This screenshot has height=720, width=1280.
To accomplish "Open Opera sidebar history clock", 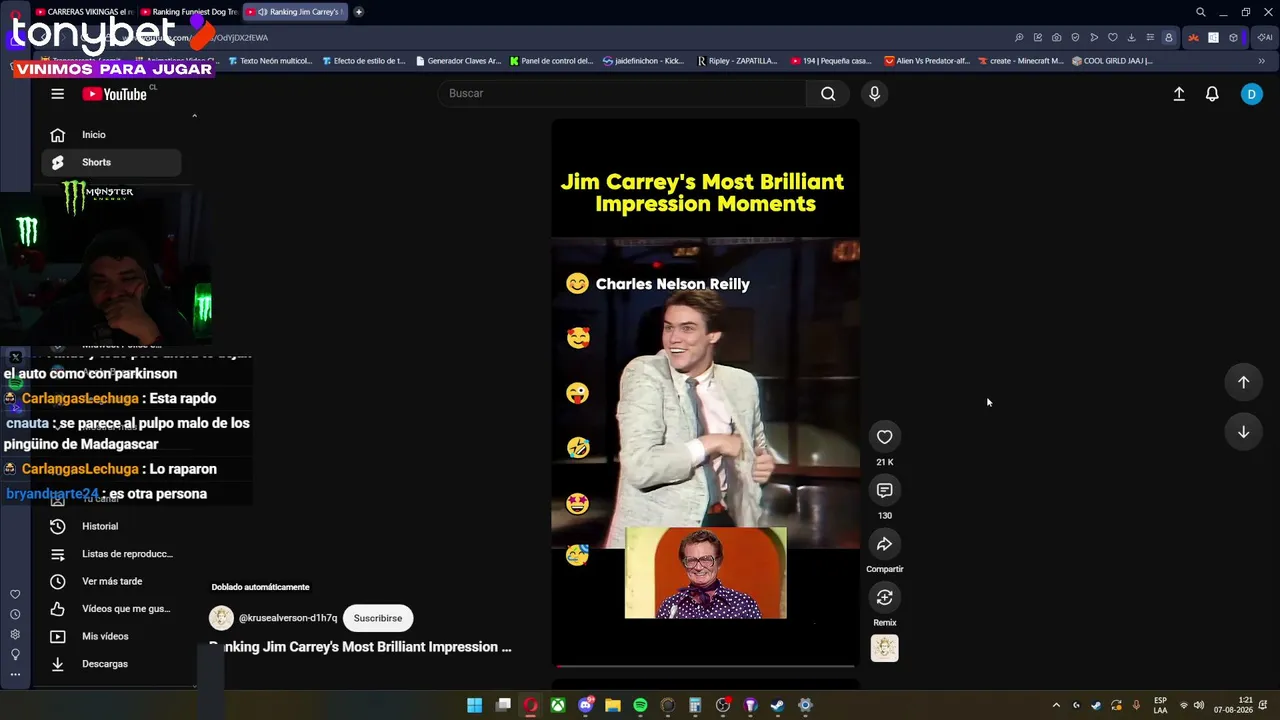I will click(15, 614).
